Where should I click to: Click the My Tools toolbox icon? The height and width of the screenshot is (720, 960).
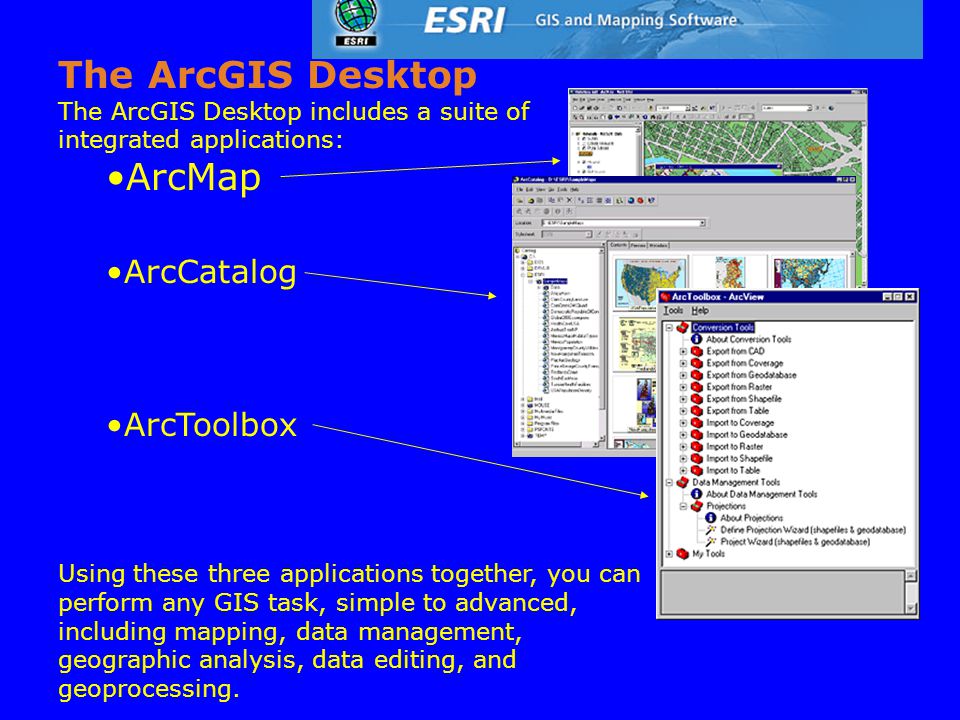(x=683, y=554)
